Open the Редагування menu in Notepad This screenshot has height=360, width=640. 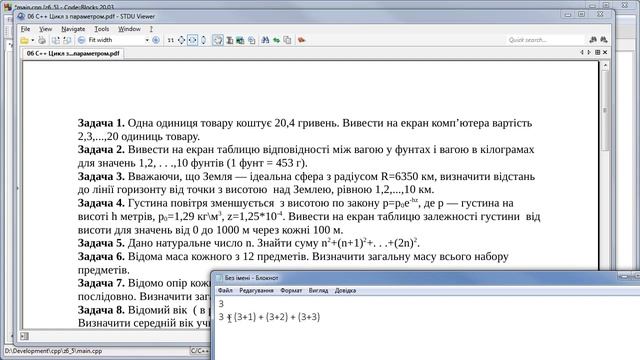point(256,291)
